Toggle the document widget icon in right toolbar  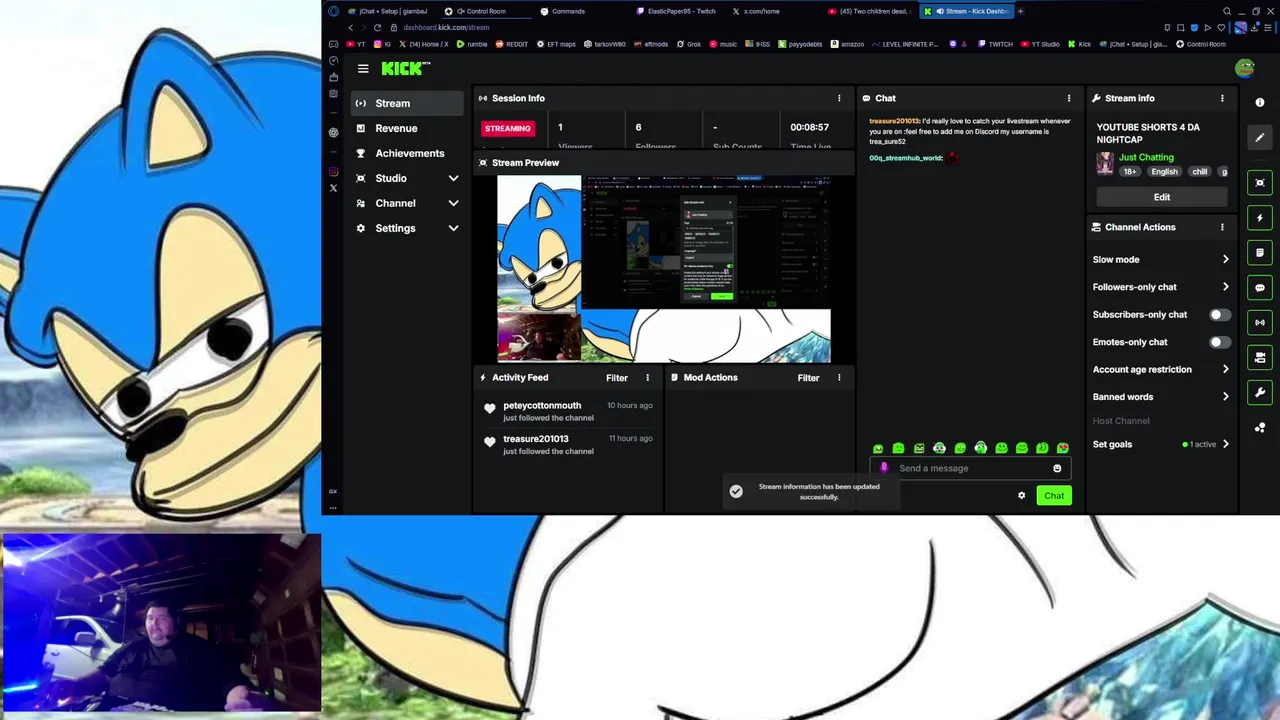(x=1260, y=252)
